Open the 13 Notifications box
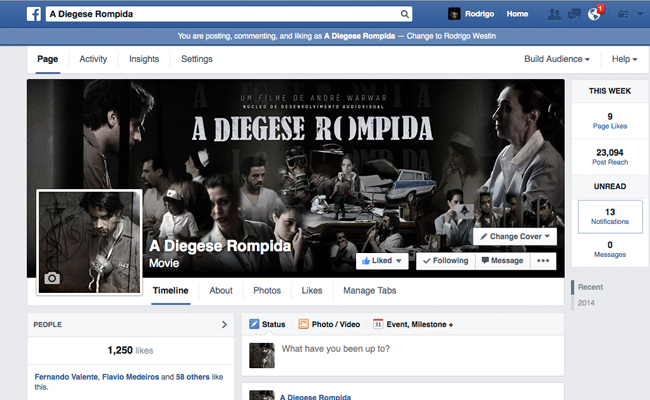Image resolution: width=650 pixels, height=400 pixels. tap(610, 216)
